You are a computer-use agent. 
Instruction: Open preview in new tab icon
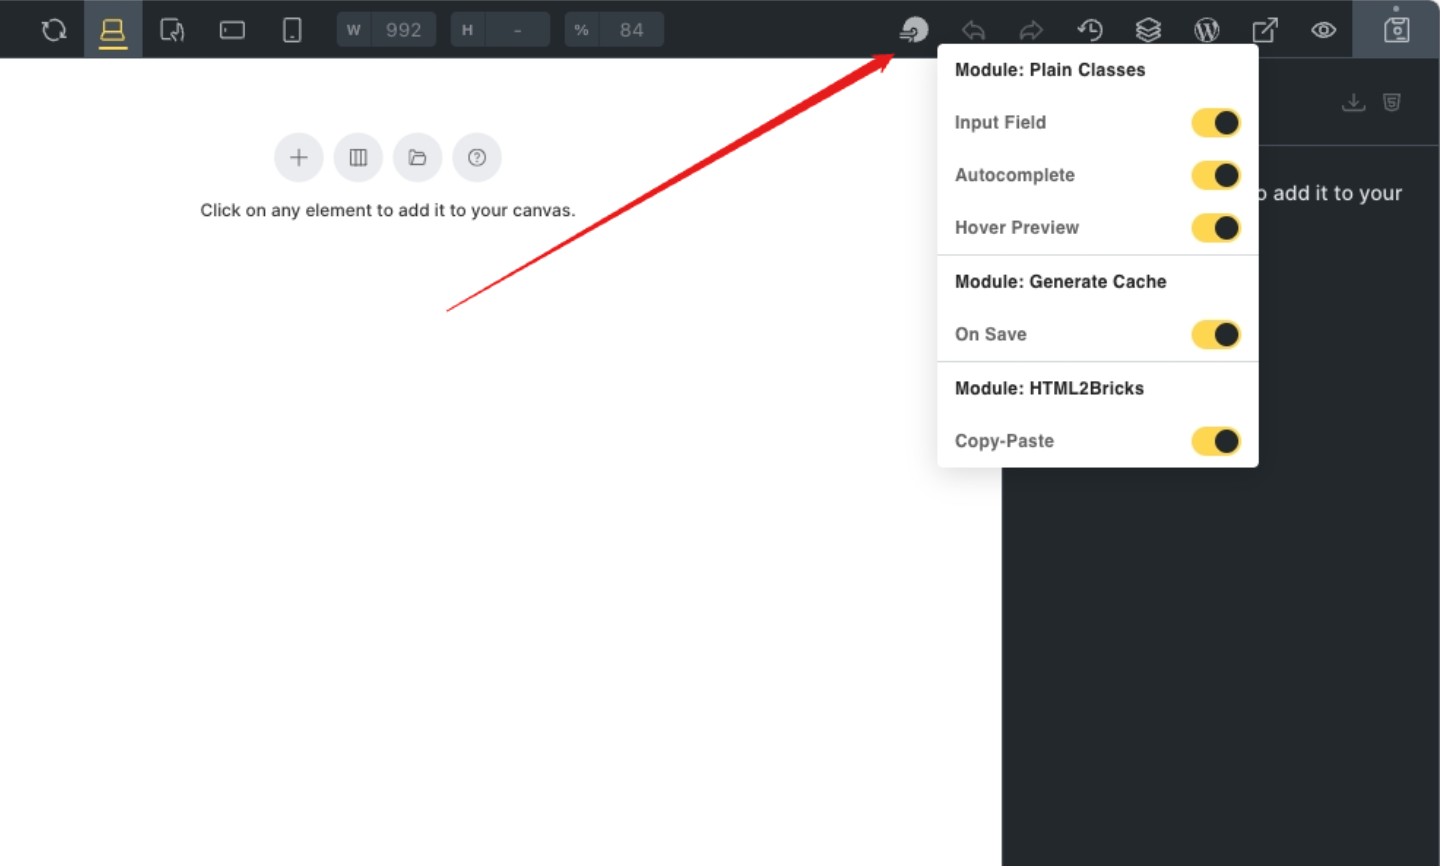(1265, 29)
